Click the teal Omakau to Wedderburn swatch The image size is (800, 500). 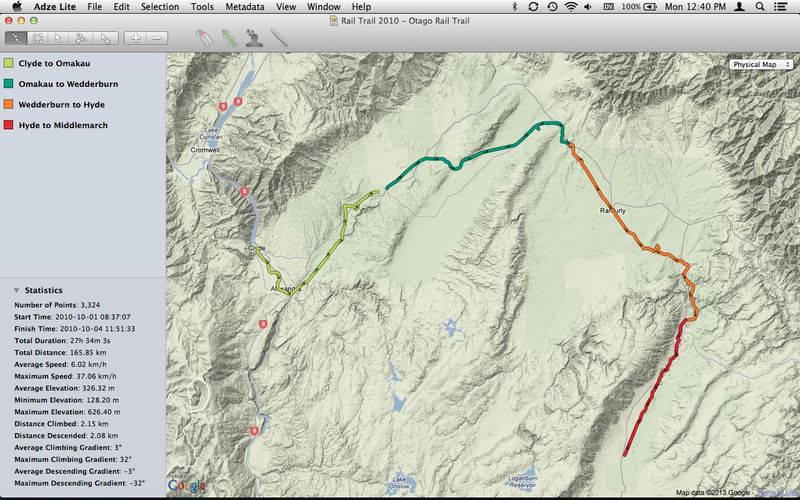tap(9, 84)
